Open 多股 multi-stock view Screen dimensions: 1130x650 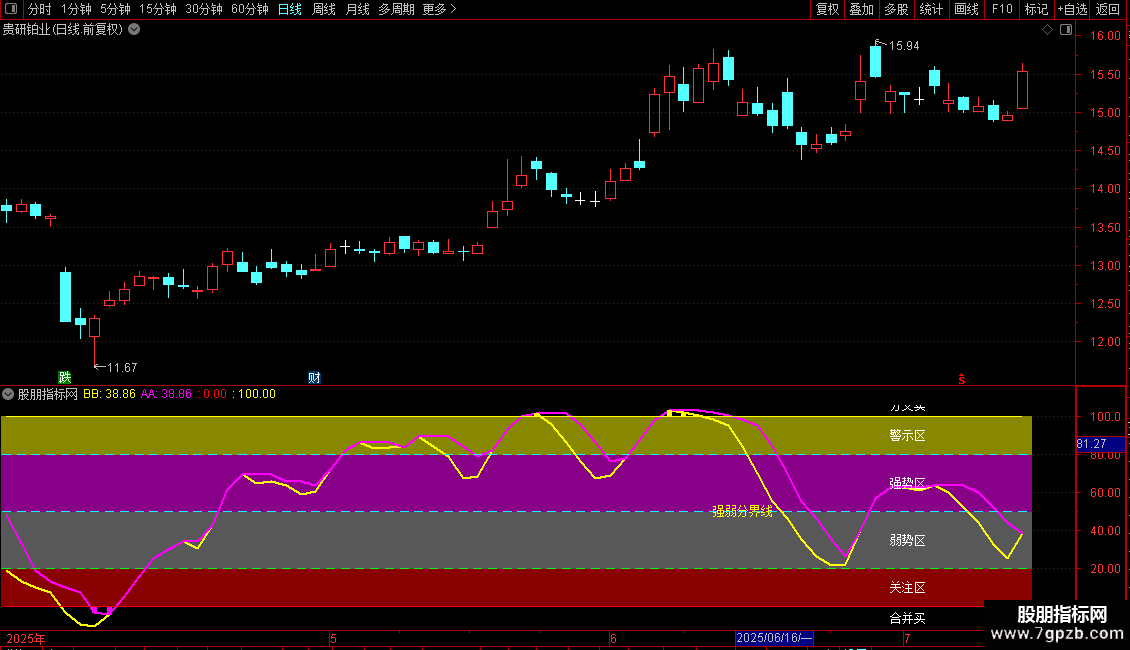coord(897,9)
